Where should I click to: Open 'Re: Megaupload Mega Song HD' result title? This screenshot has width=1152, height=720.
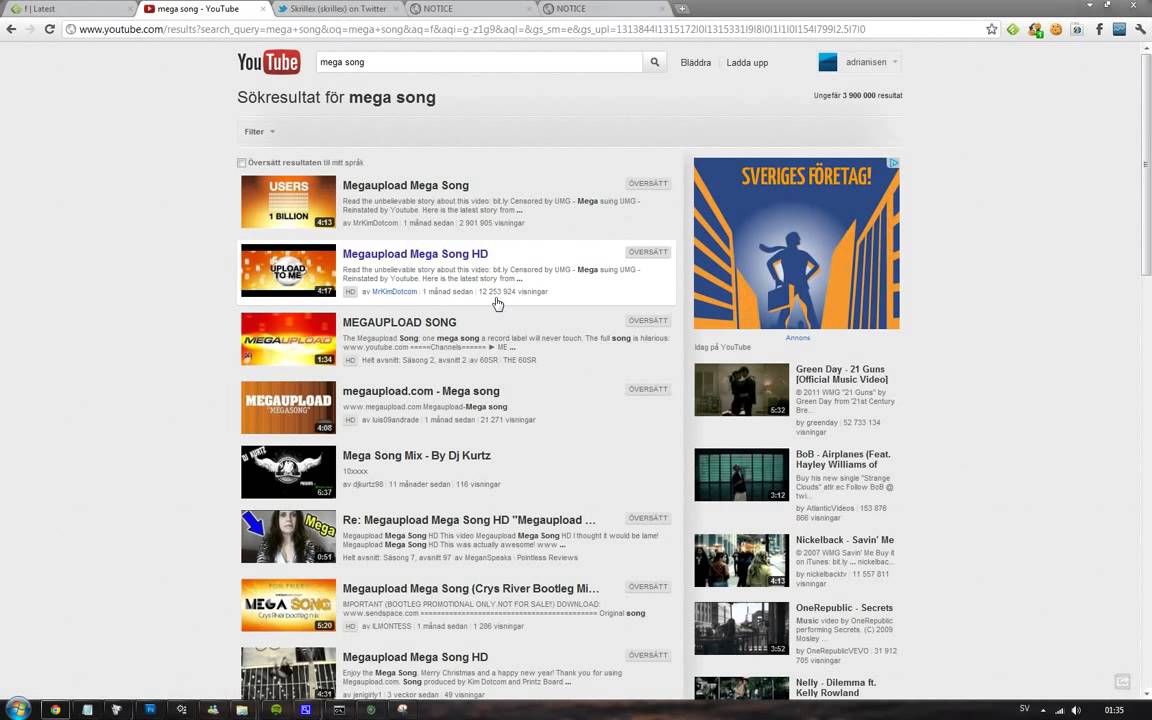[469, 520]
